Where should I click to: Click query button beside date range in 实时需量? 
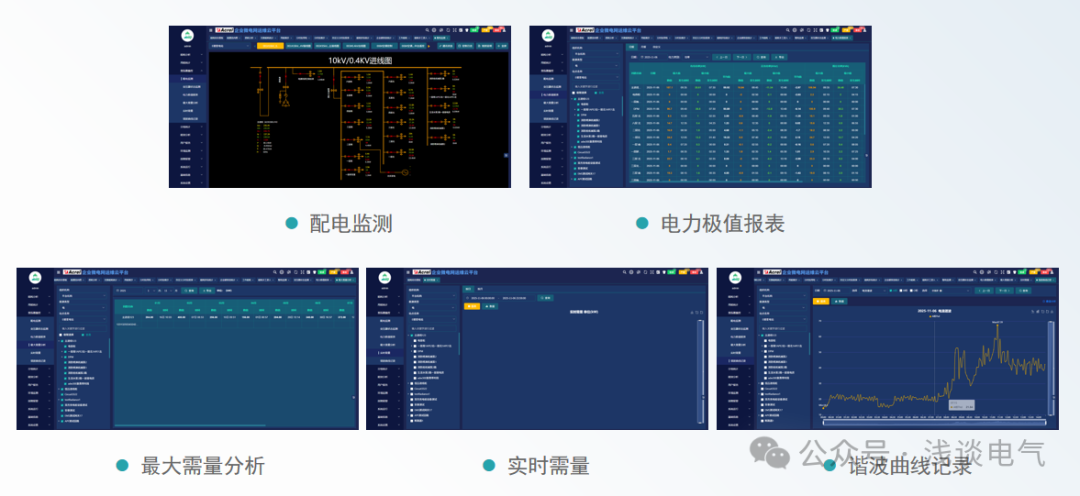coord(546,298)
